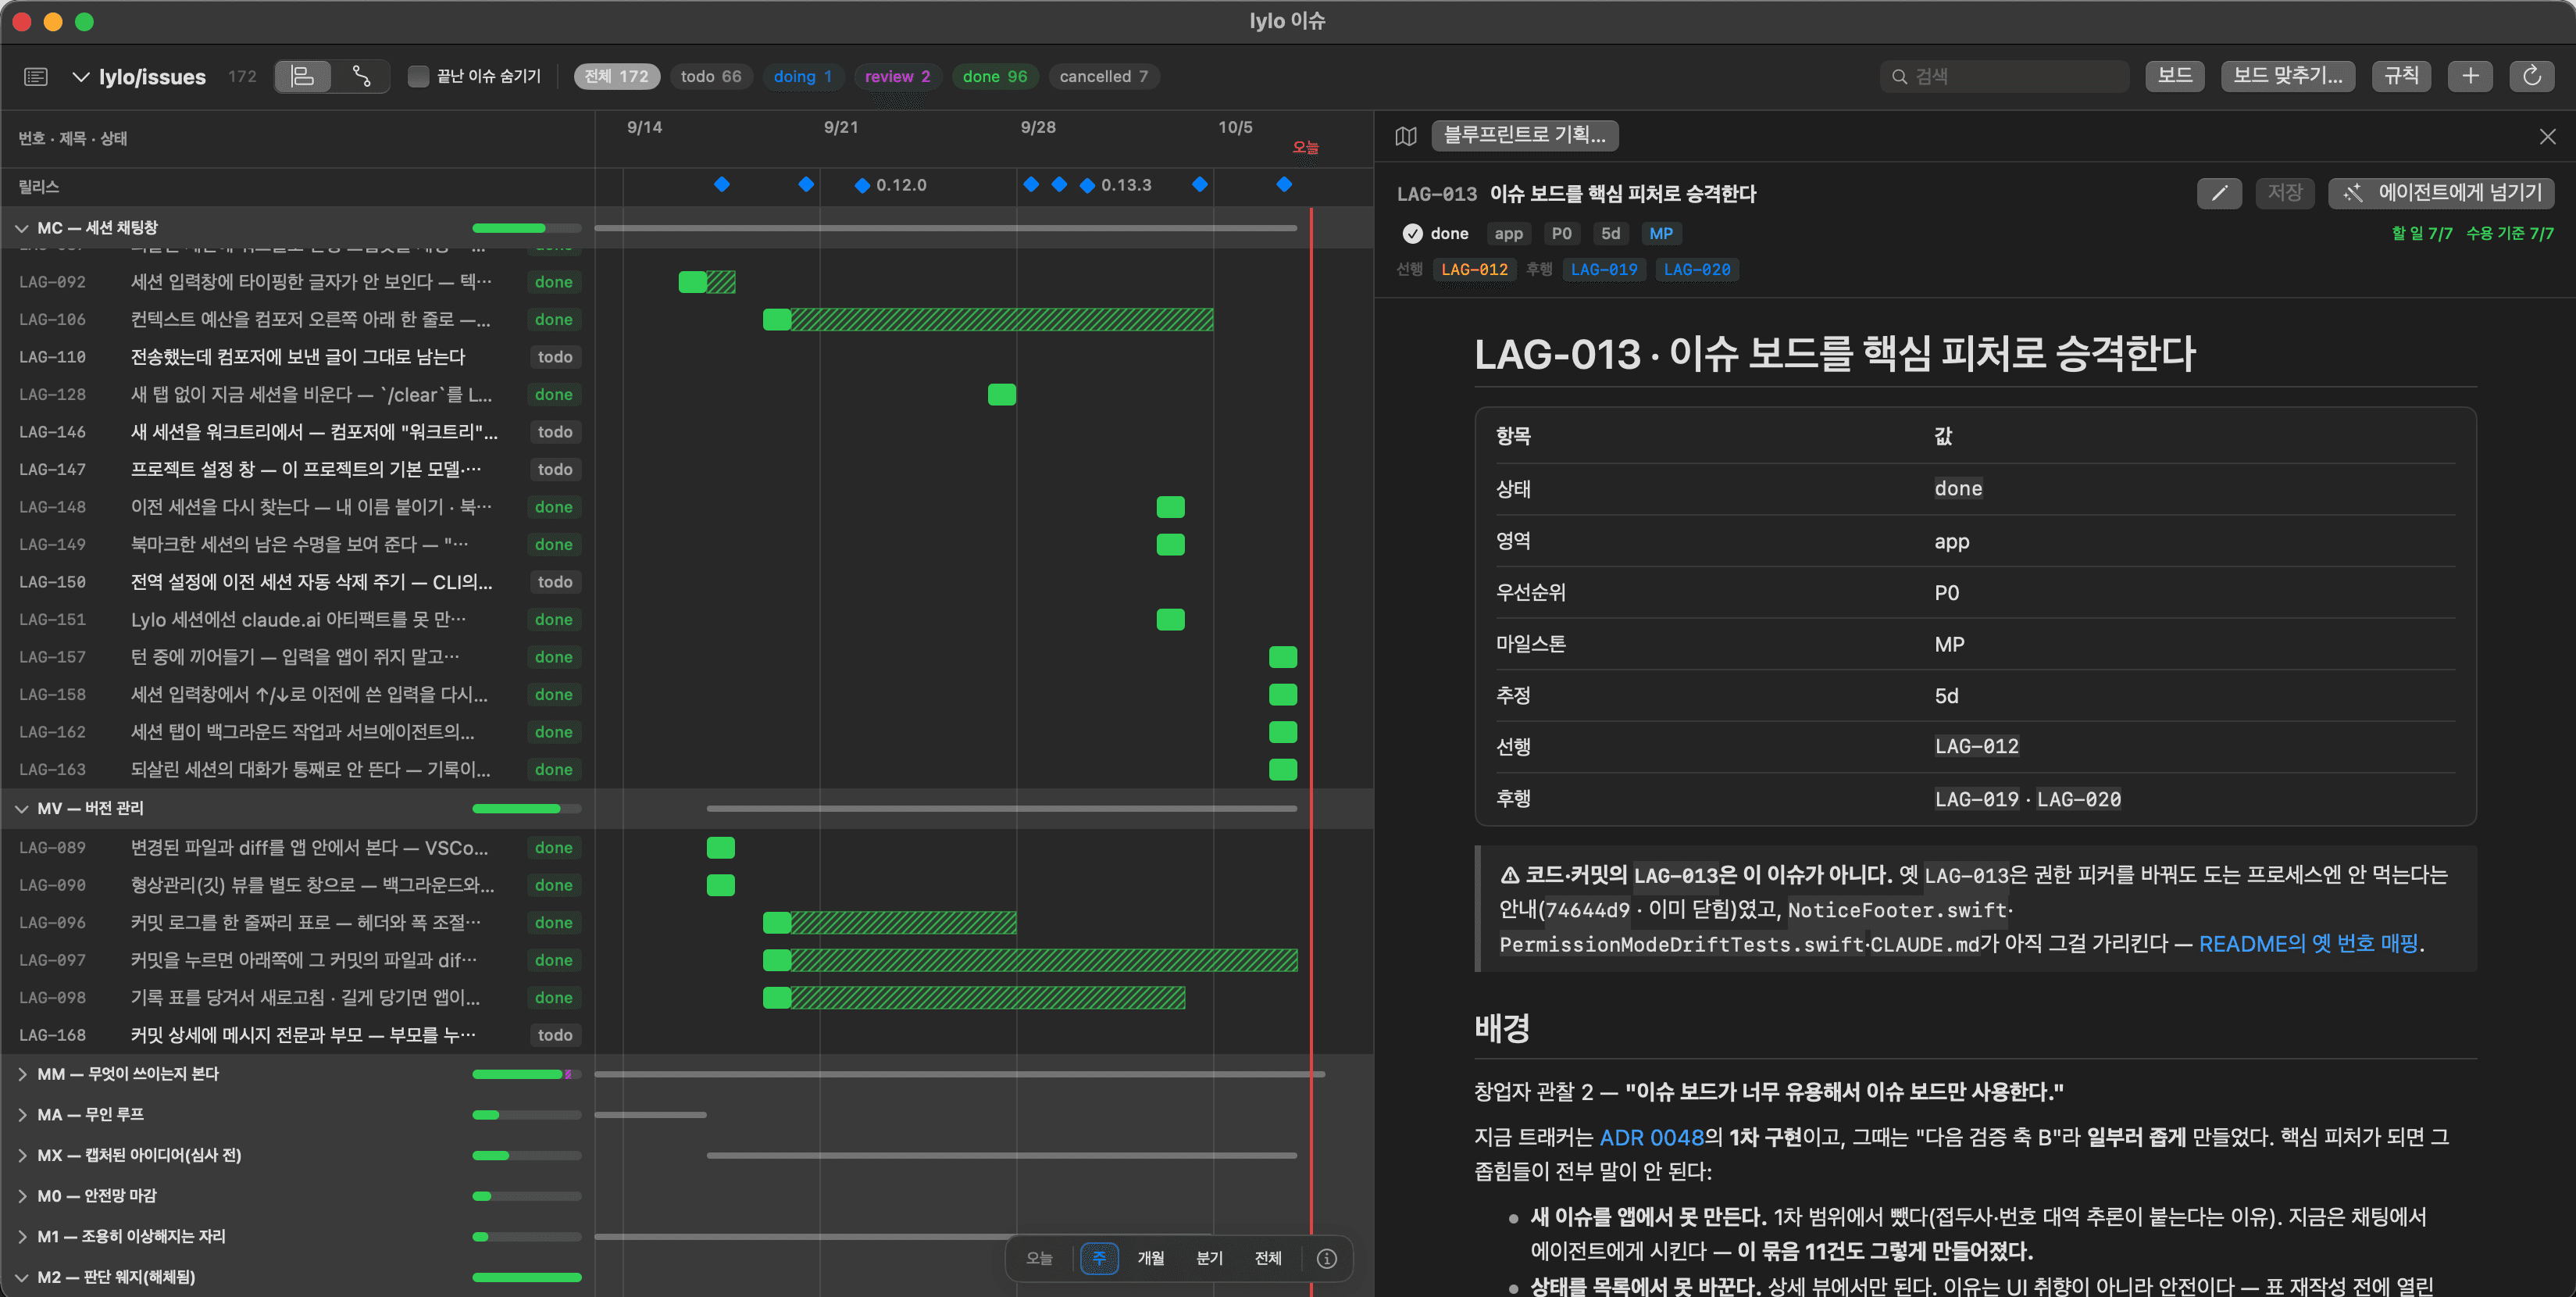Screen dimensions: 2576x1297
Task: Open the 보드 button
Action: 2175,76
